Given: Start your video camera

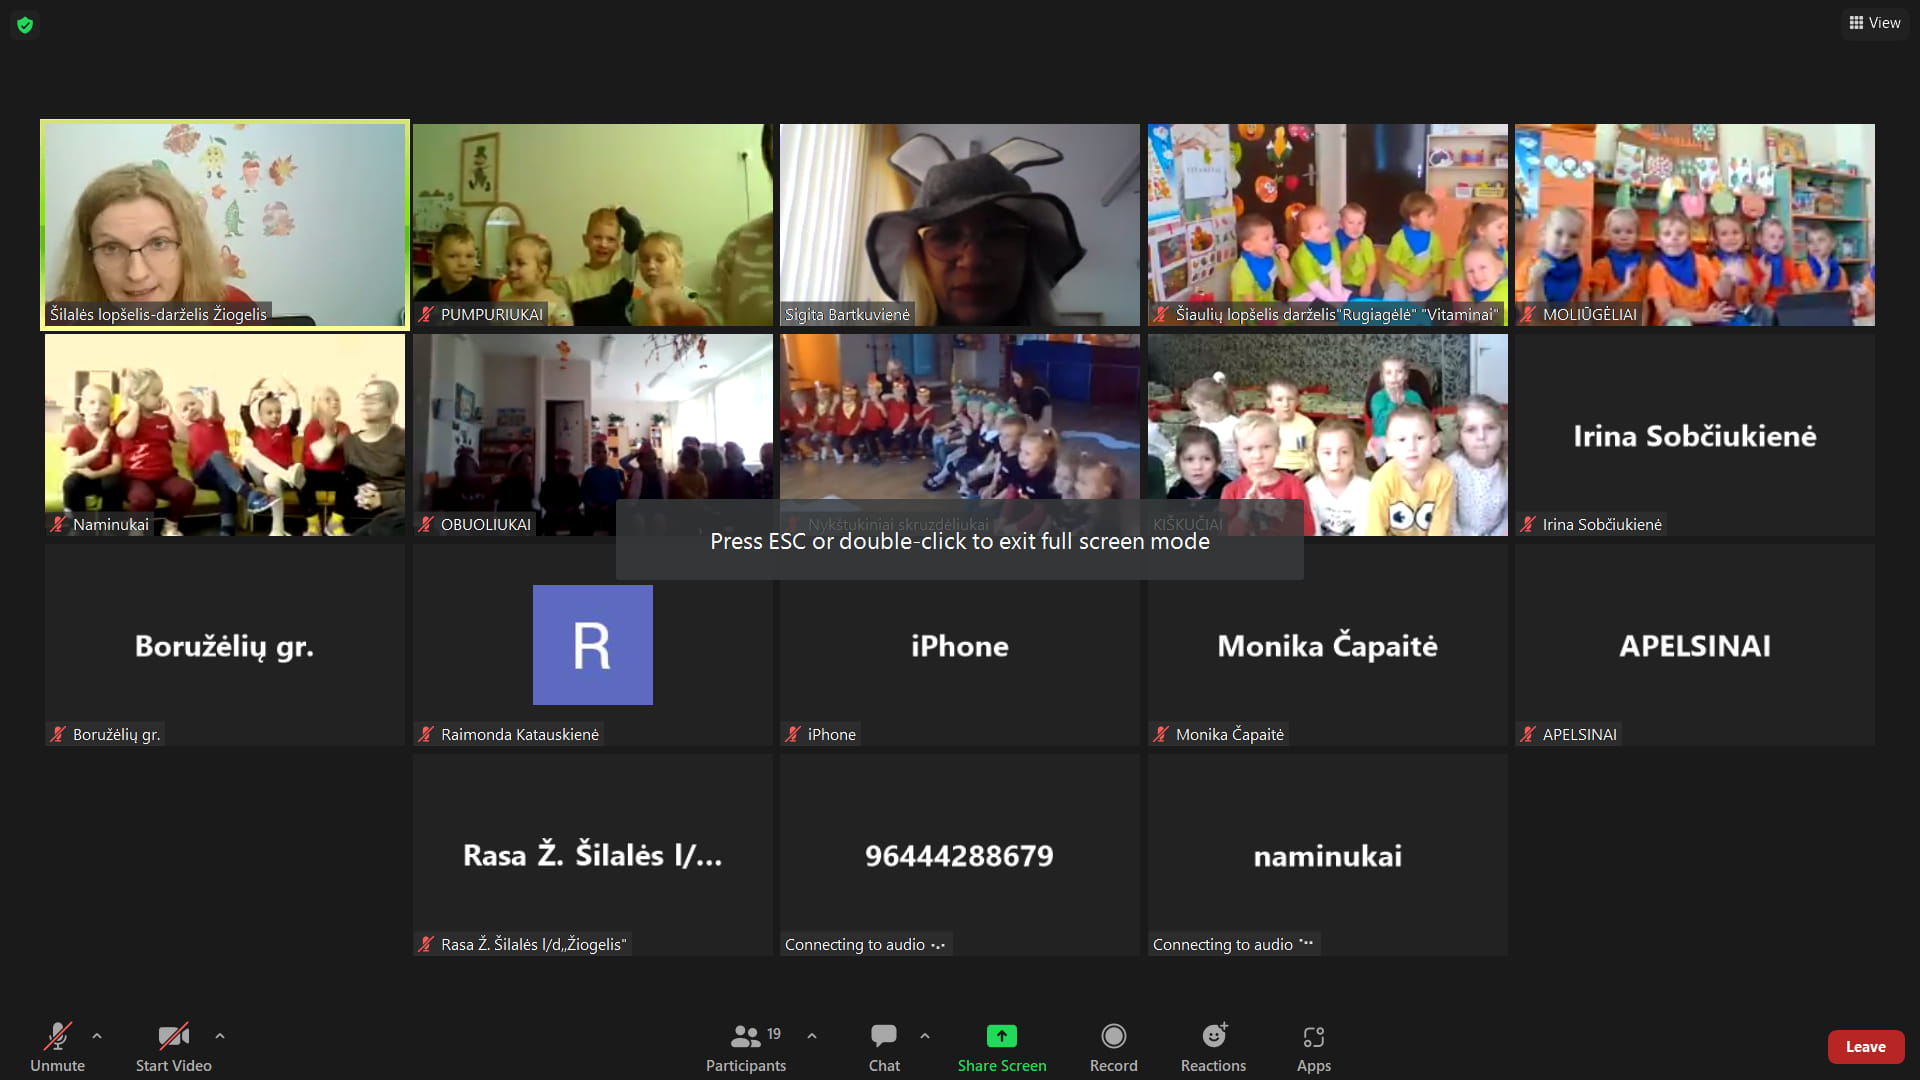Looking at the screenshot, I should point(173,1046).
